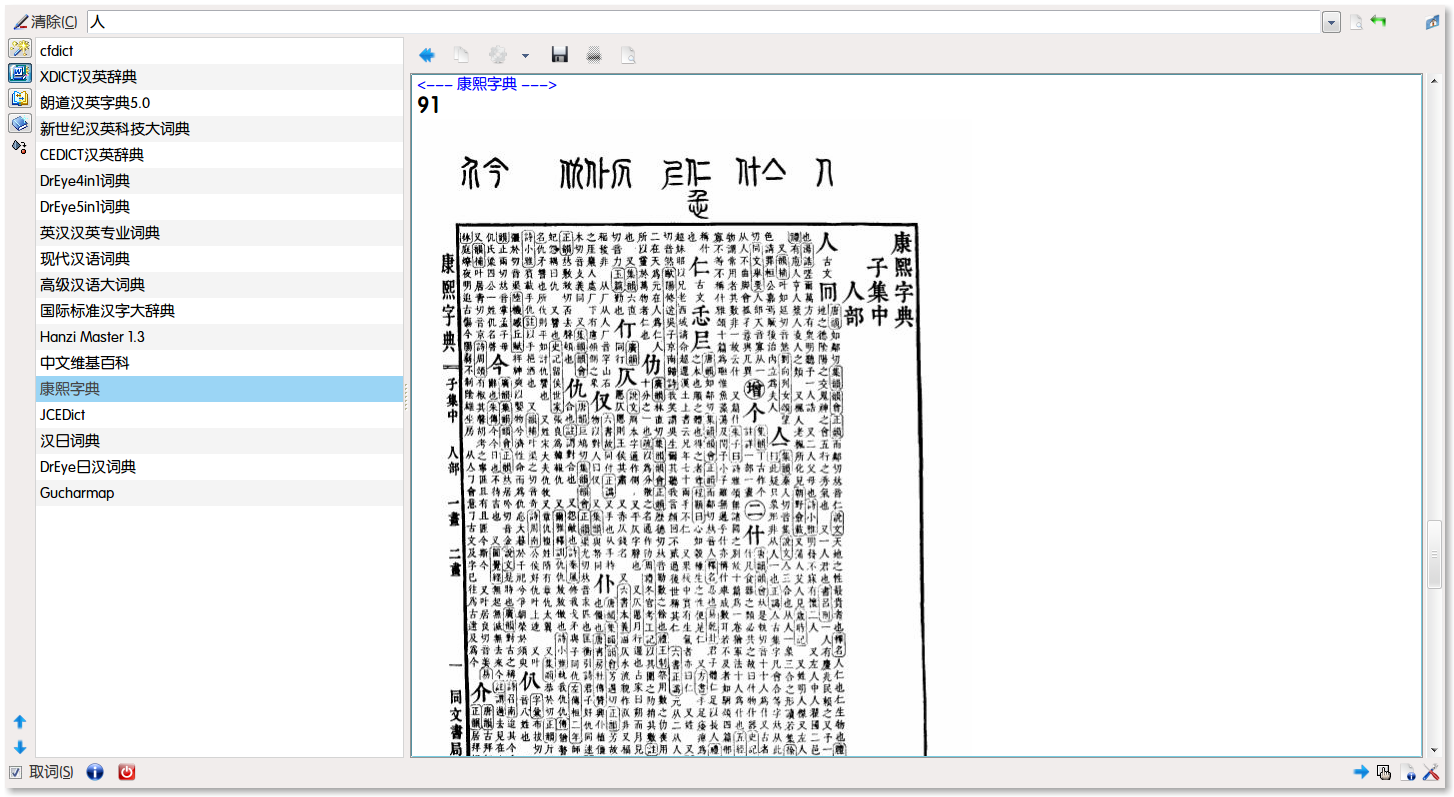Click the magic wand icon in the left sidebar
The height and width of the screenshot is (797, 1454).
pyautogui.click(x=19, y=48)
